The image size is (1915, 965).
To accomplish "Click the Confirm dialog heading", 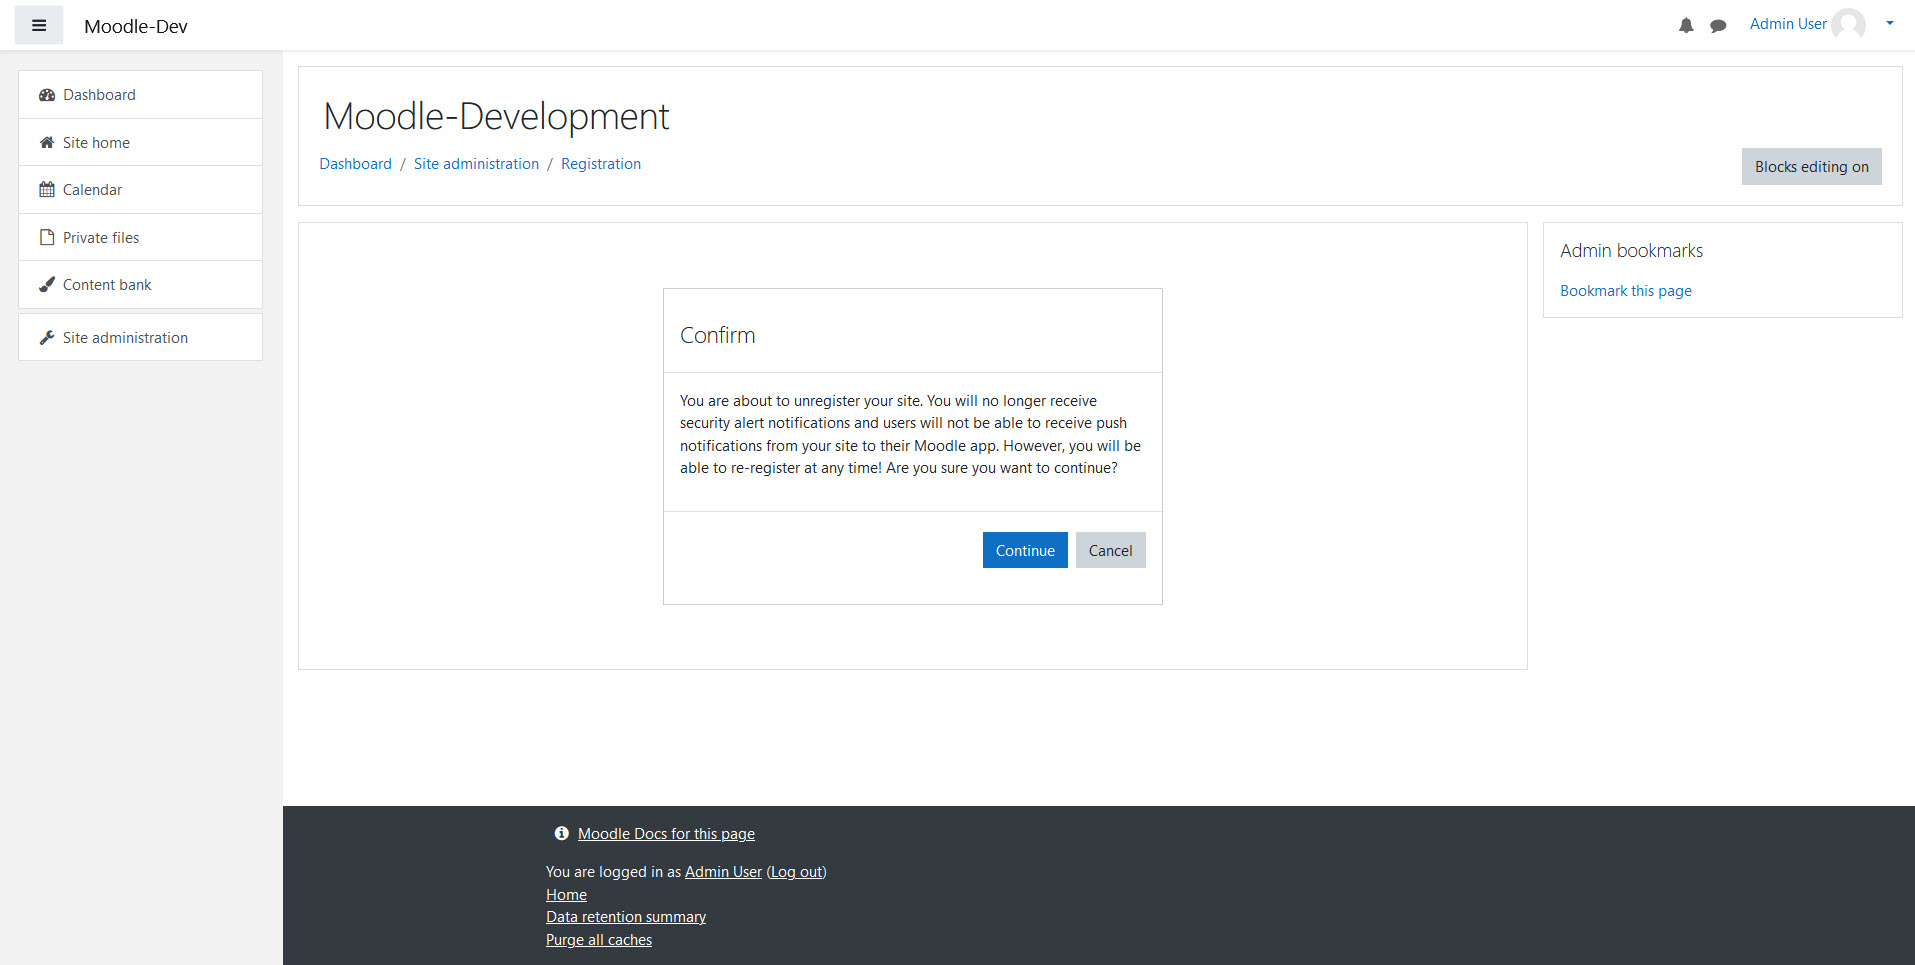I will coord(717,335).
